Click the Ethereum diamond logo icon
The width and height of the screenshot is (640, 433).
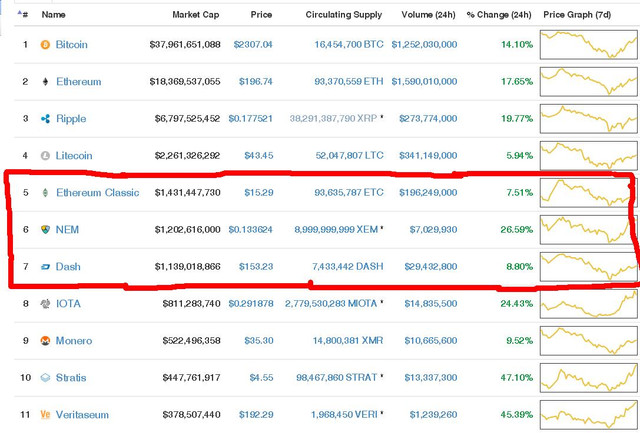pos(45,82)
